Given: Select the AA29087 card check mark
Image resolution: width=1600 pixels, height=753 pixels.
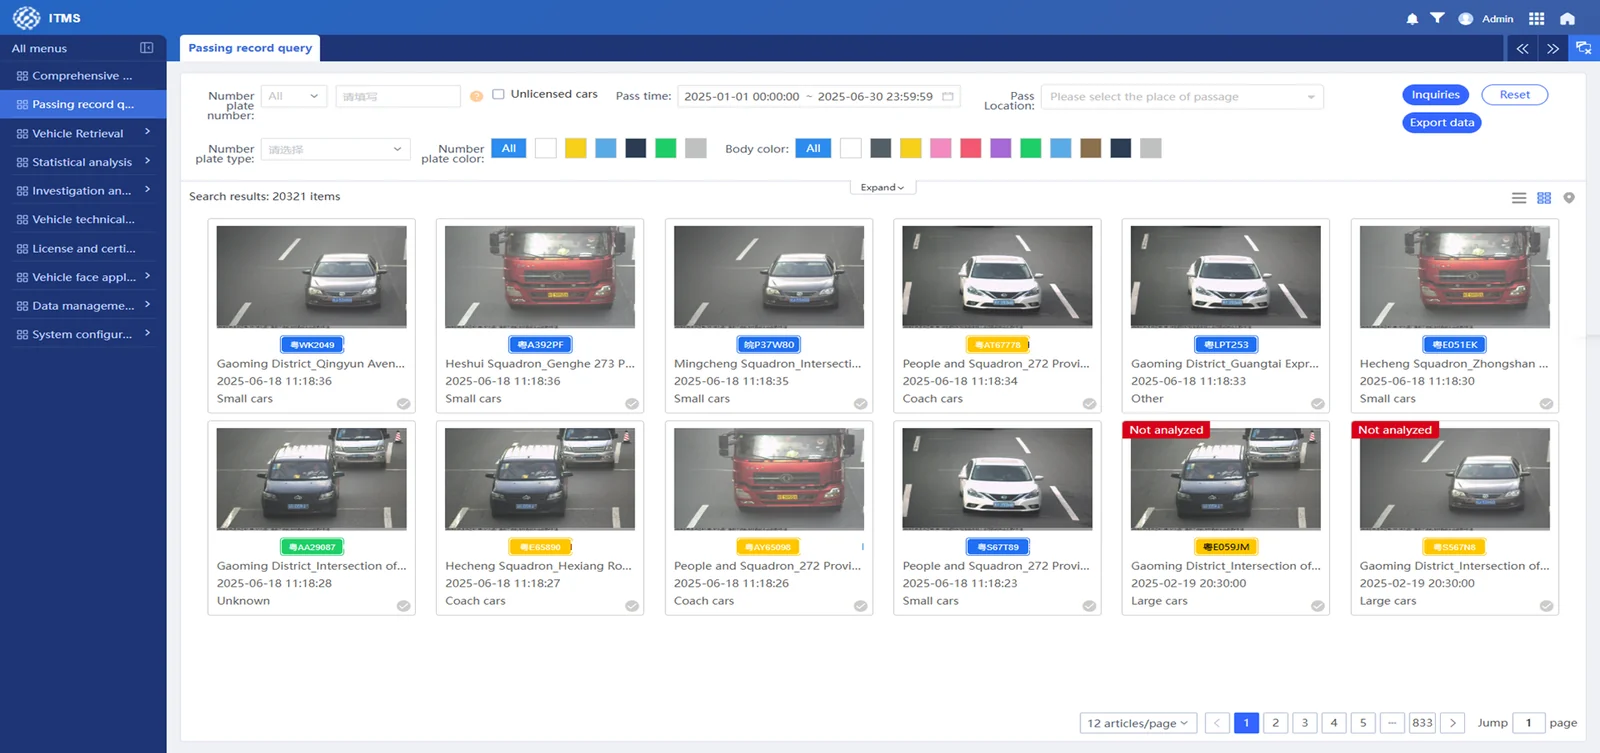Looking at the screenshot, I should point(403,606).
